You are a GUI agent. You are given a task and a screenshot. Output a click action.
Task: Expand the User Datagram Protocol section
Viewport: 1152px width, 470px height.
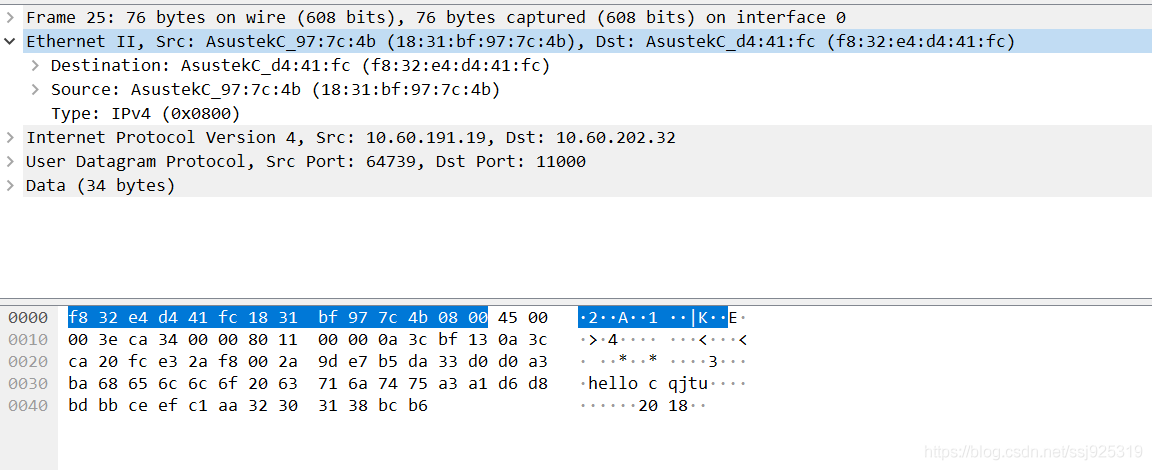click(10, 162)
